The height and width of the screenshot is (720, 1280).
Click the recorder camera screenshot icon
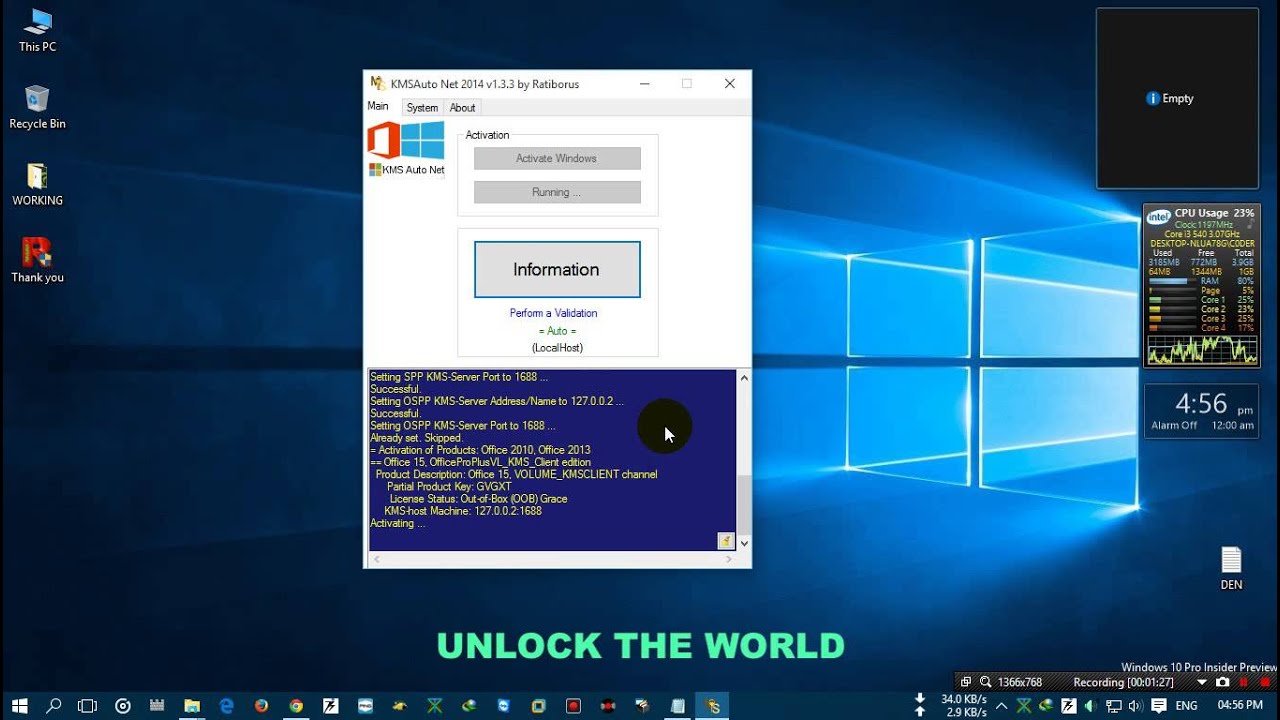(x=1222, y=682)
